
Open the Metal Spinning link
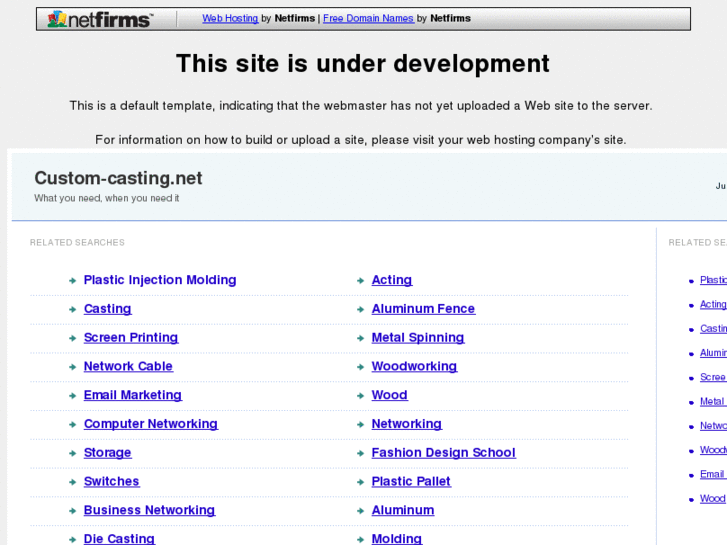(418, 338)
